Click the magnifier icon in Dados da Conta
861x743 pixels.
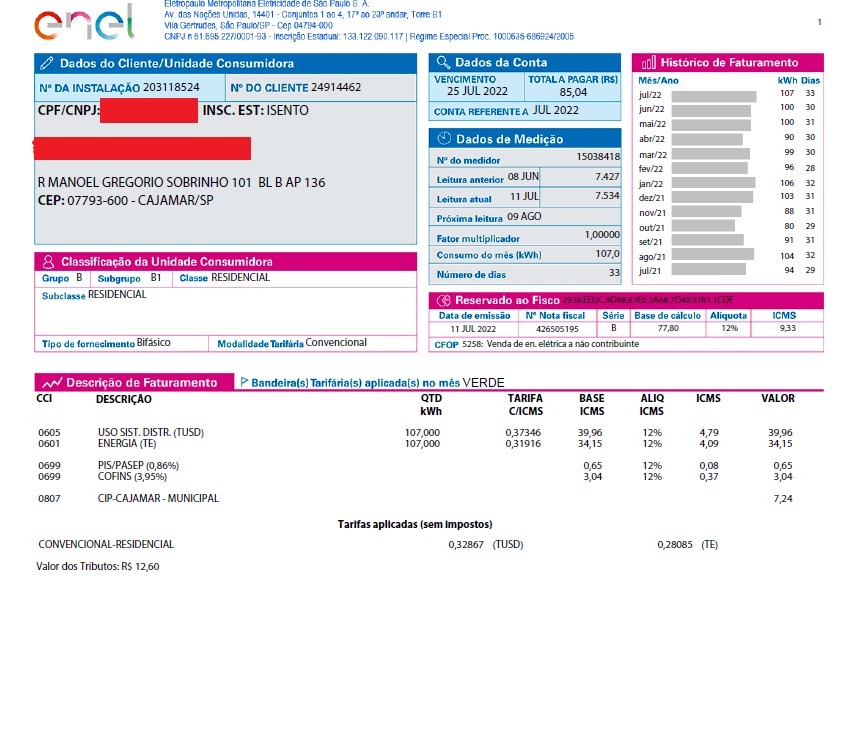tap(443, 63)
